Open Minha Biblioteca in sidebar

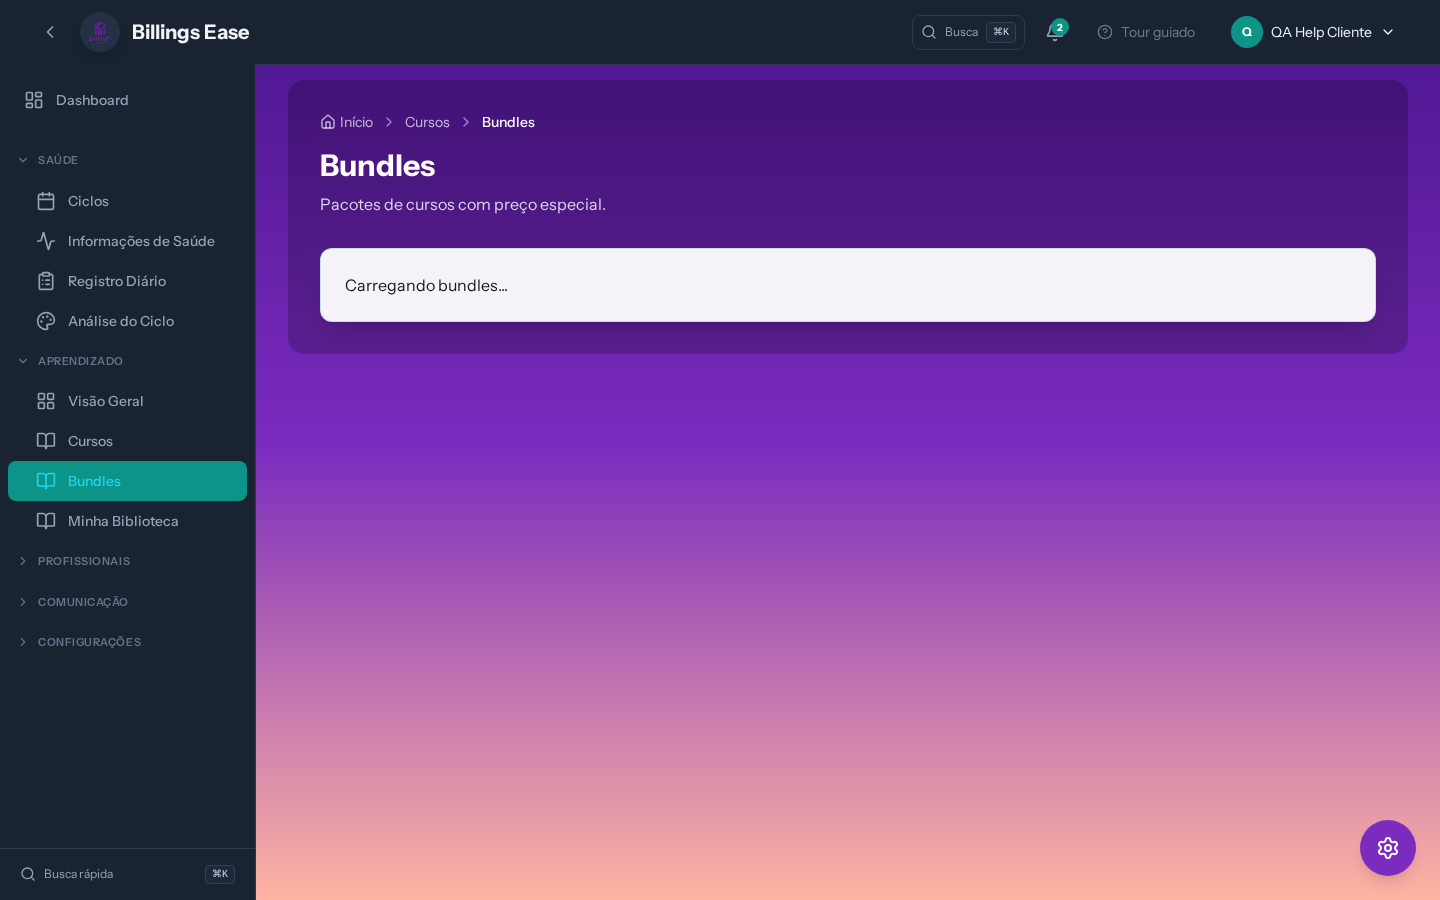point(123,521)
